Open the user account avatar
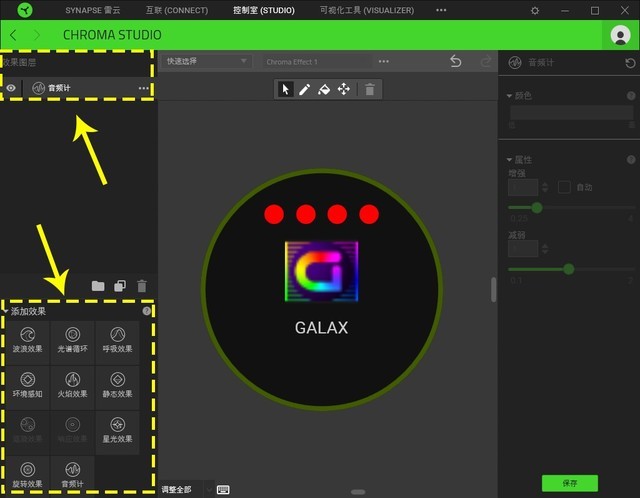640x498 pixels. tap(620, 35)
